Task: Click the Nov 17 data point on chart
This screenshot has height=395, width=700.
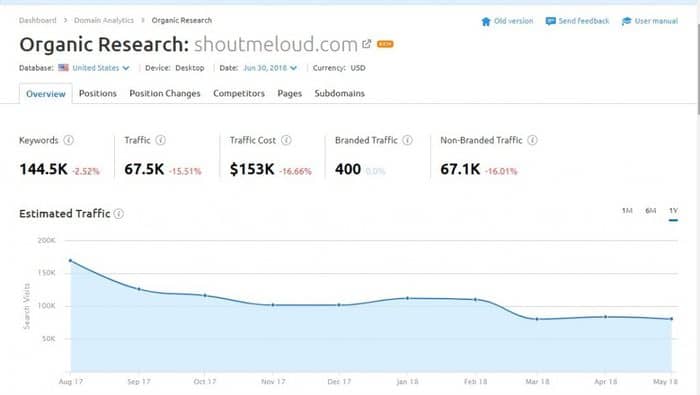Action: 273,305
